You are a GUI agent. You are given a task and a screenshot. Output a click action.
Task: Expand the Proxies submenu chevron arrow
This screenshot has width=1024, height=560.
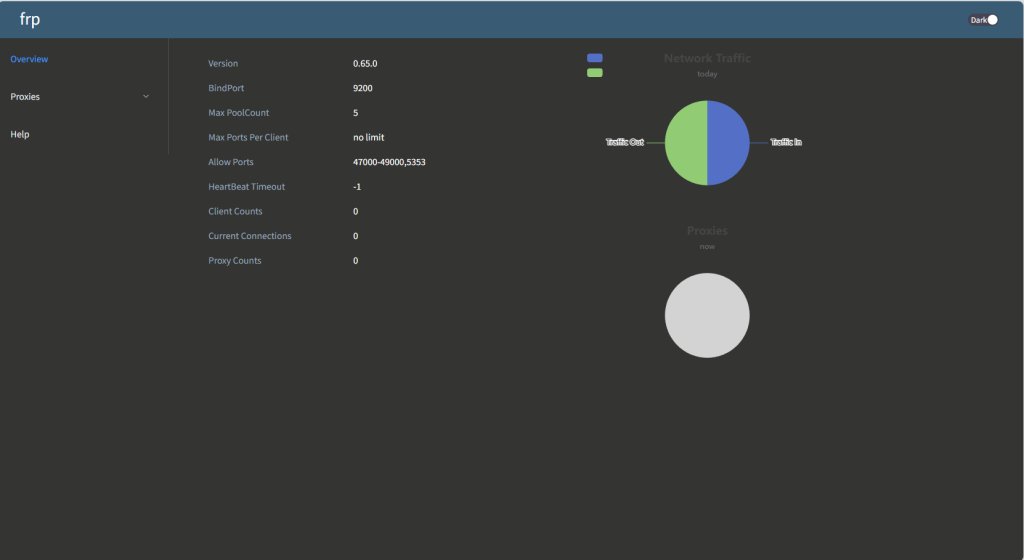click(146, 97)
